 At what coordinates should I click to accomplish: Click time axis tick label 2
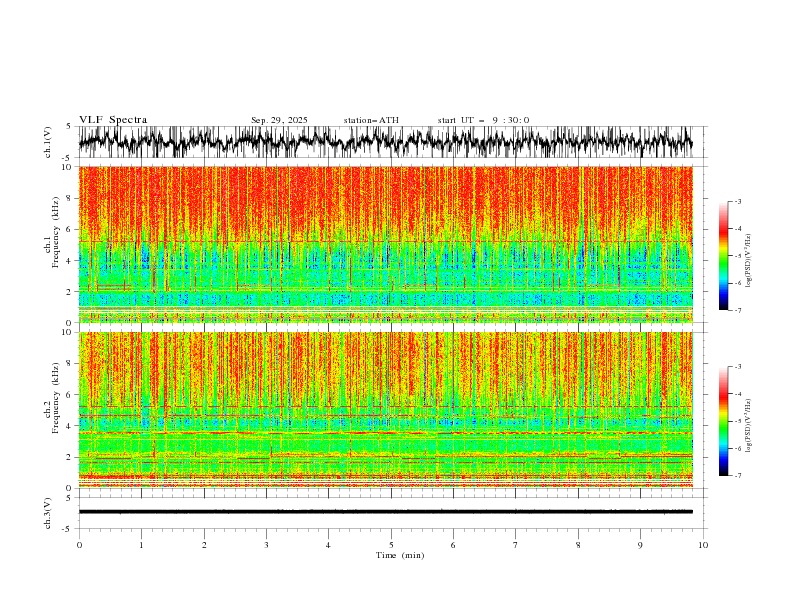click(x=204, y=545)
